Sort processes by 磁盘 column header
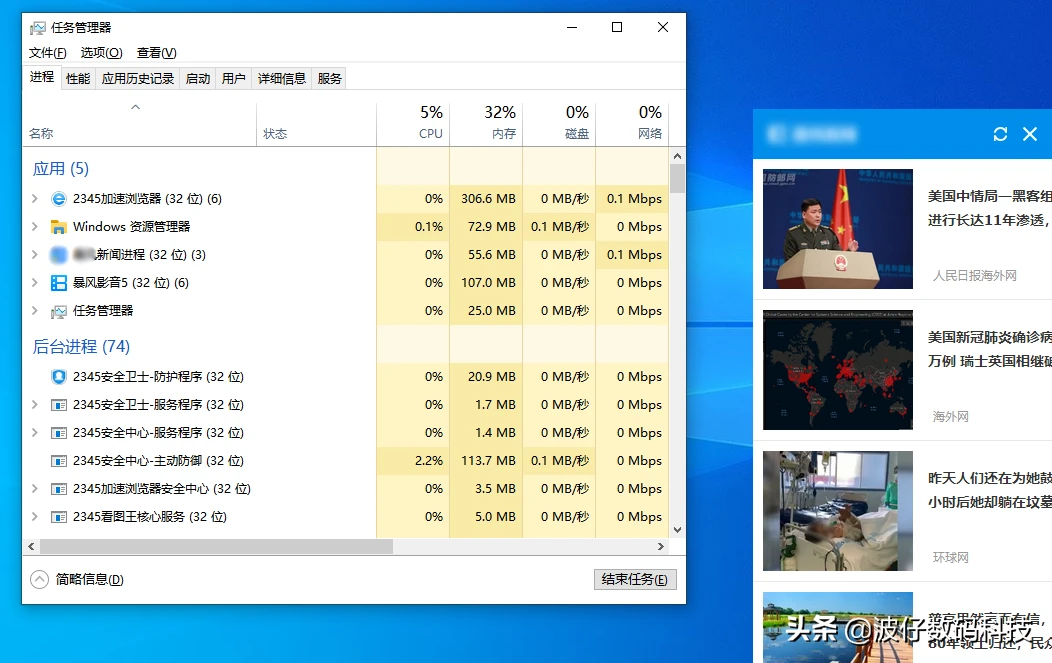The image size is (1052, 663). click(559, 123)
